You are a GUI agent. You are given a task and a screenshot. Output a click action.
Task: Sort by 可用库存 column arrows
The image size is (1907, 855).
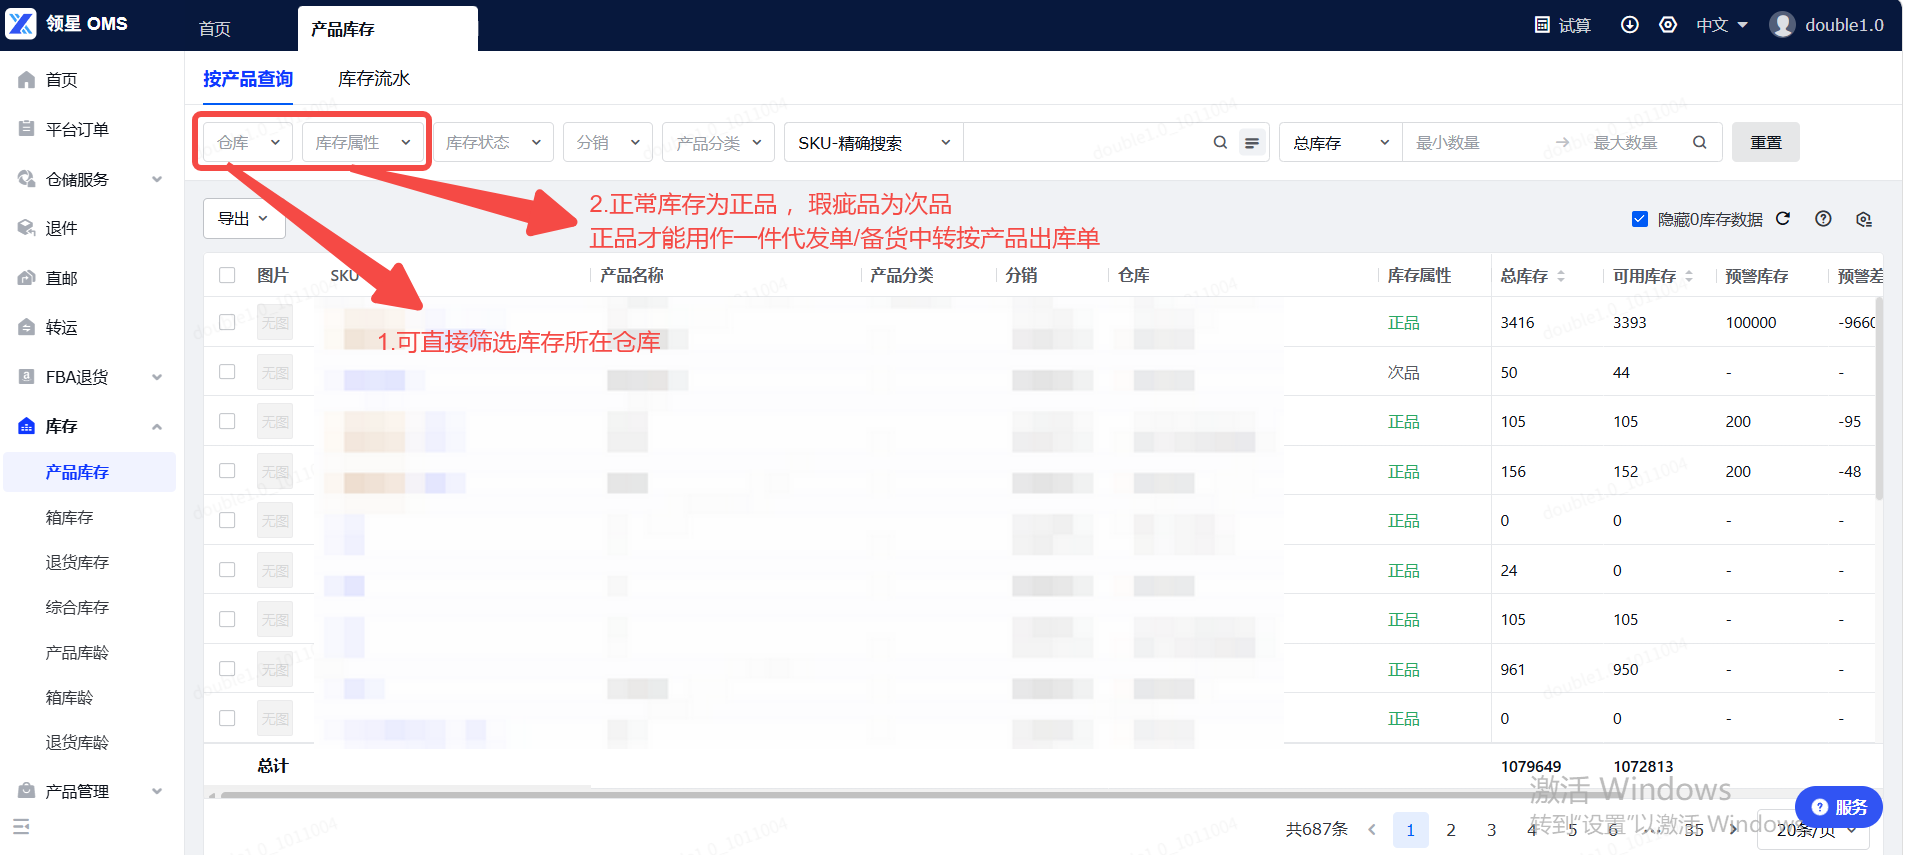point(1689,276)
